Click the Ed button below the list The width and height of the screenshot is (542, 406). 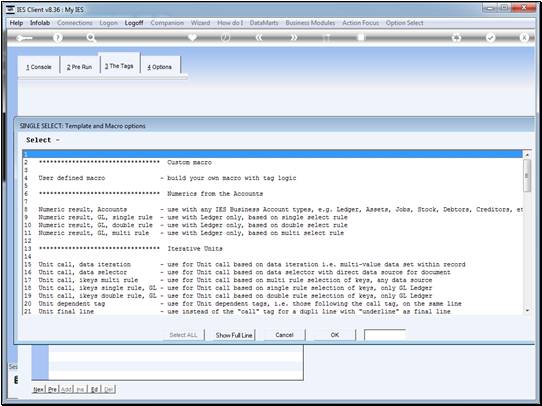click(94, 389)
